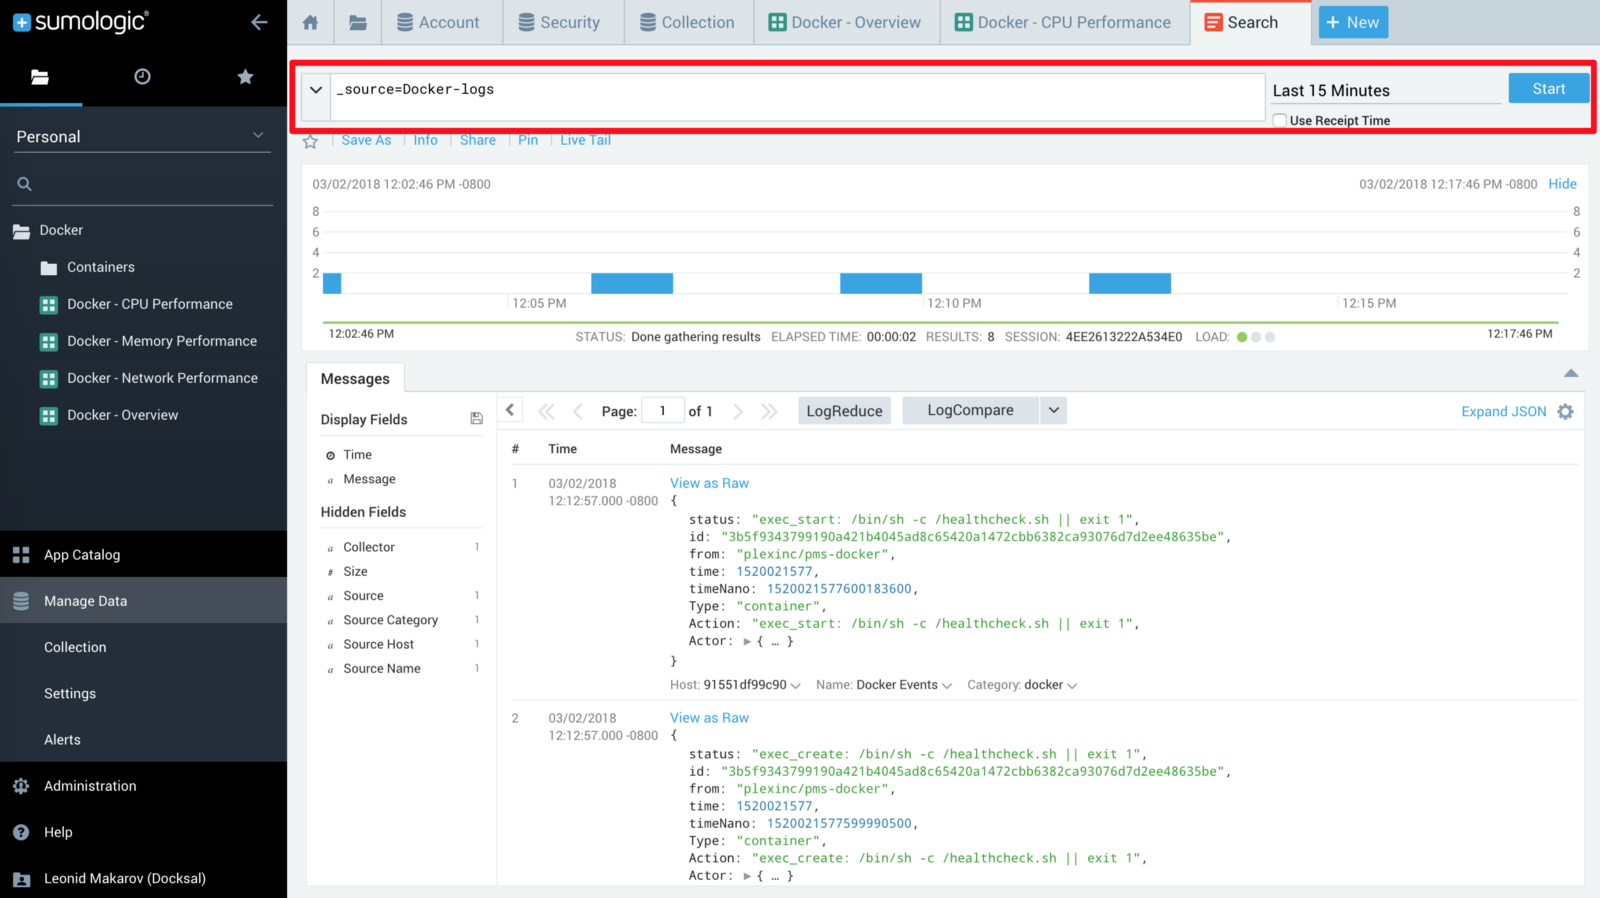Show recent items clock icon
This screenshot has height=898, width=1600.
(x=142, y=77)
